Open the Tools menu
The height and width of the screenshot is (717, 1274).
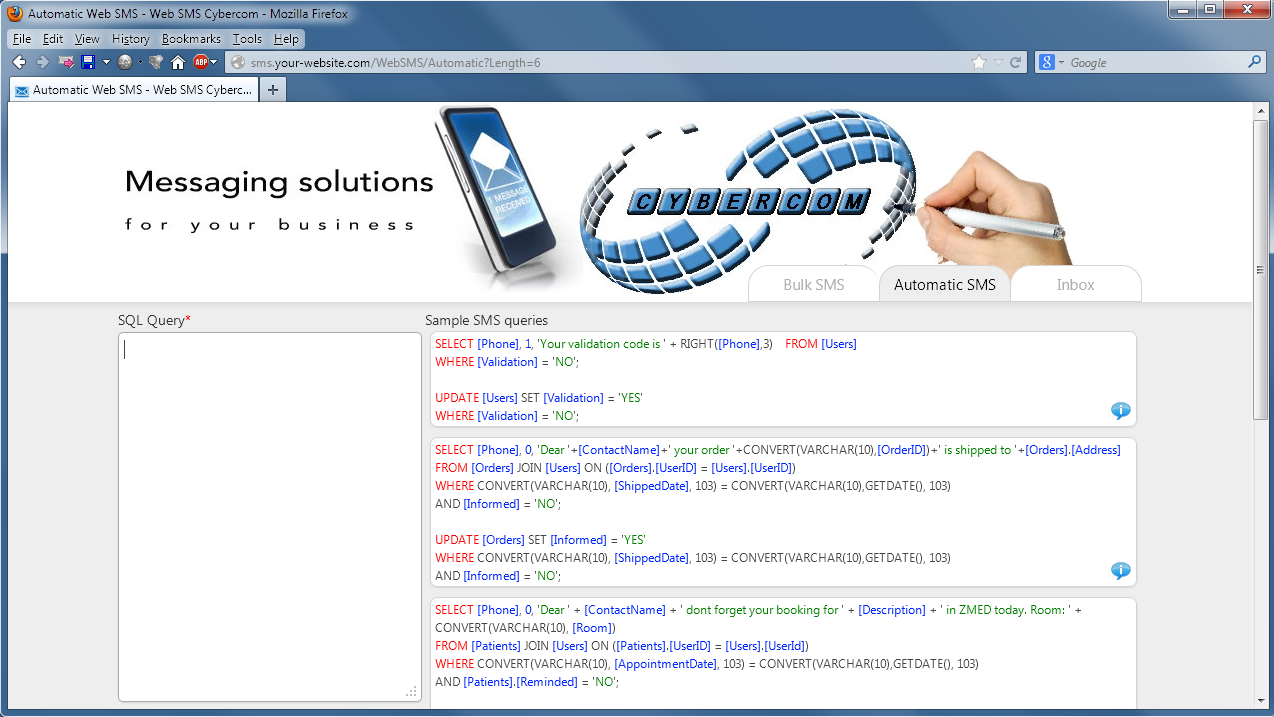pos(247,39)
